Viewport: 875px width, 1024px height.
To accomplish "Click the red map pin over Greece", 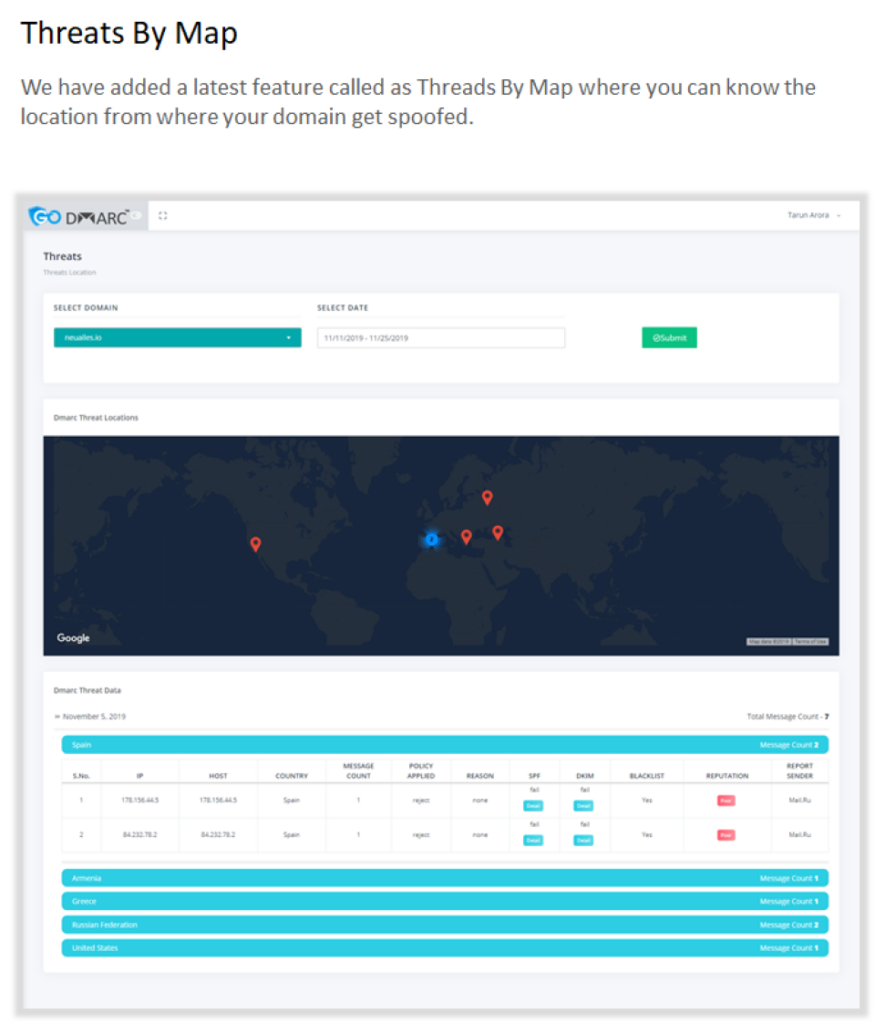I will 466,537.
